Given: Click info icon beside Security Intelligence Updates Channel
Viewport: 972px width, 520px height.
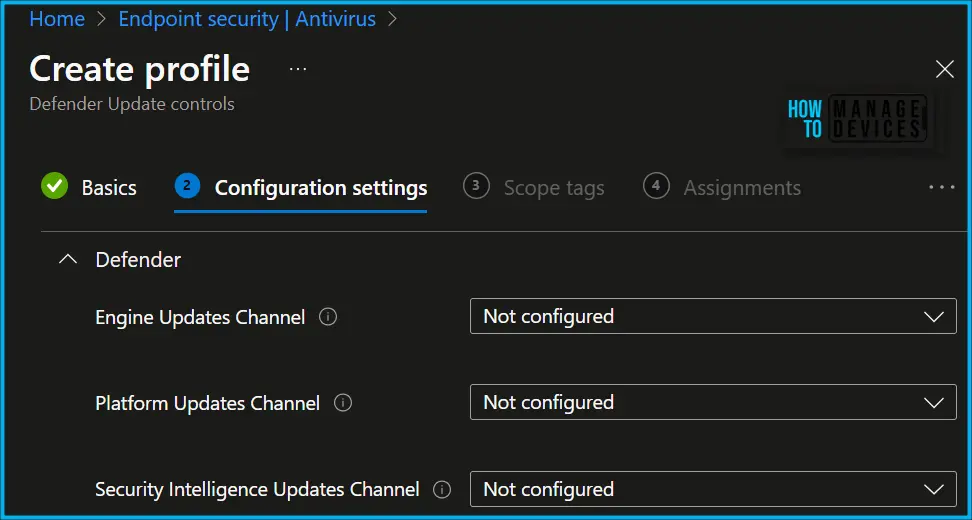Looking at the screenshot, I should tap(442, 490).
